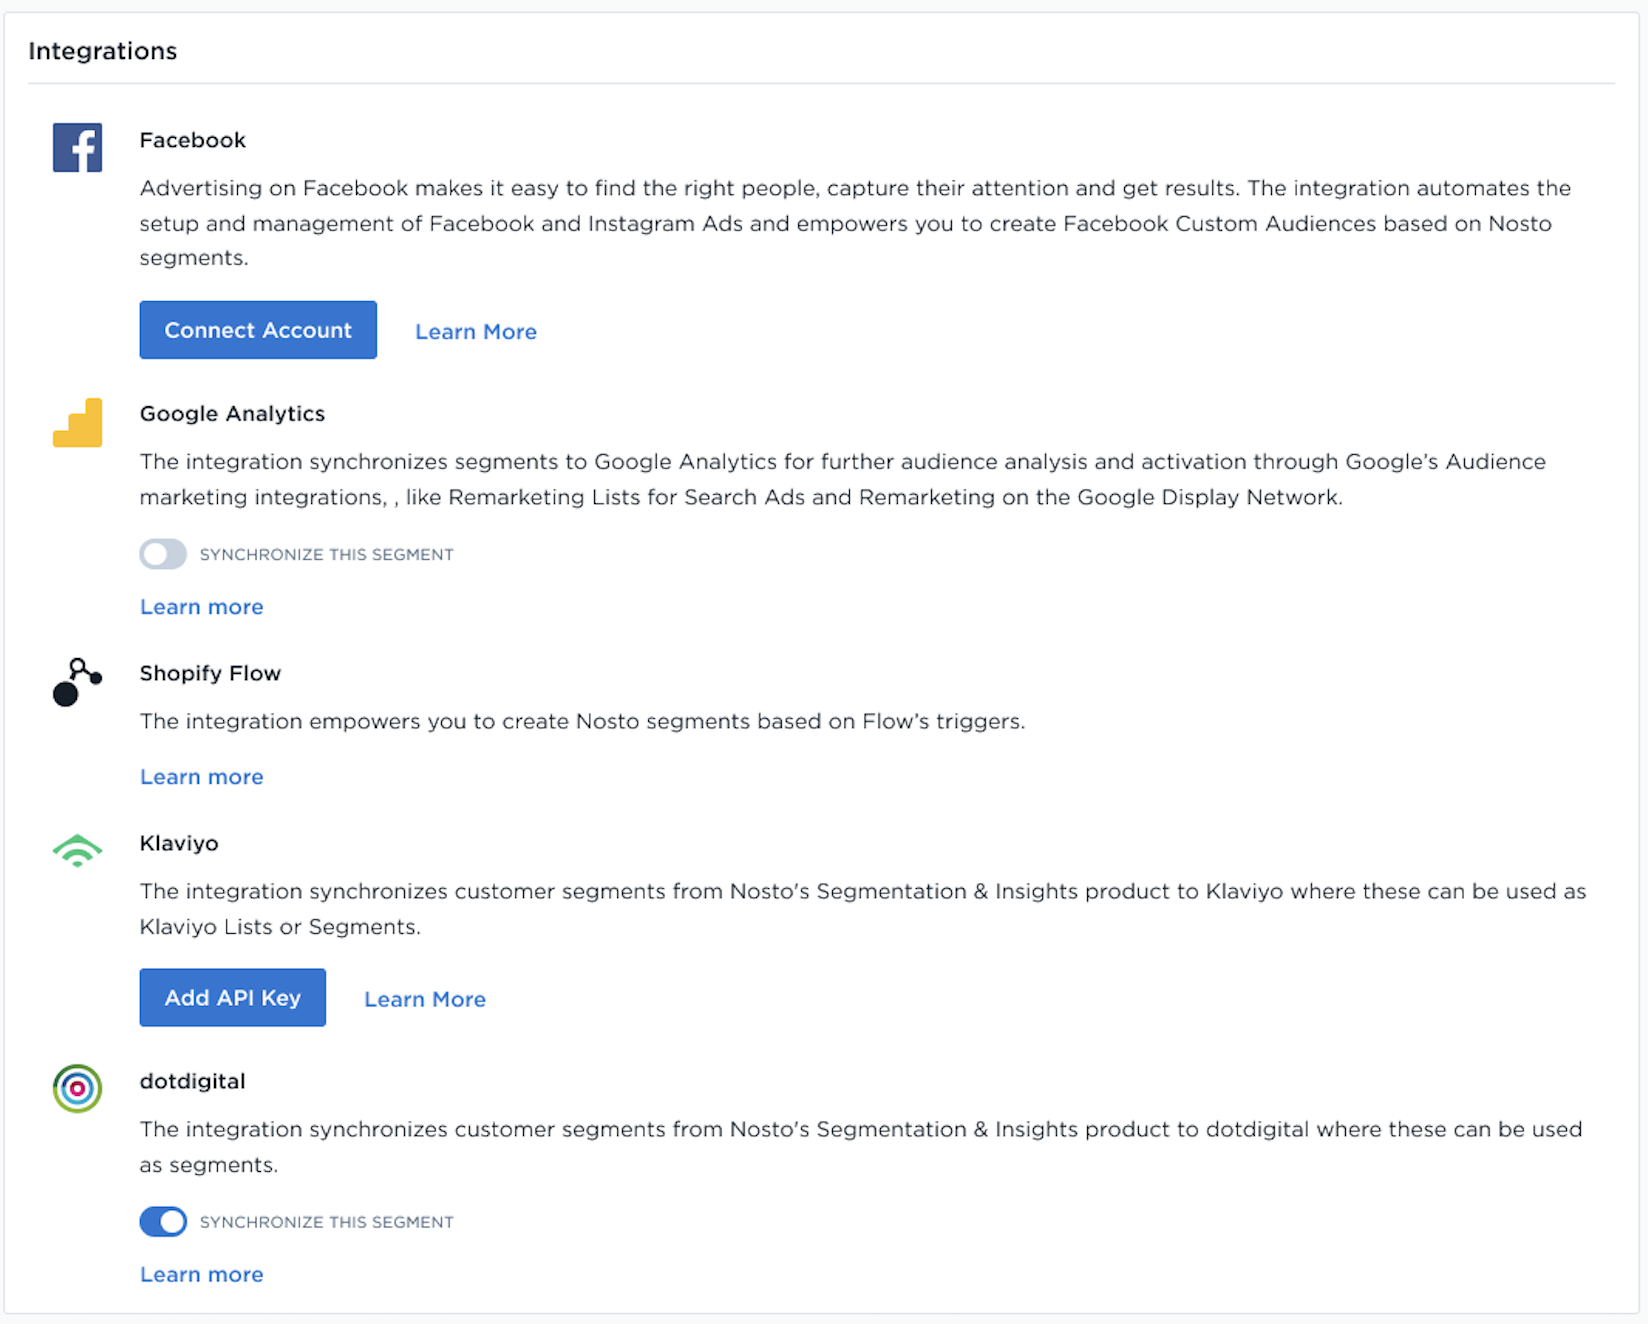Click the Klaviyo integration title

[179, 843]
